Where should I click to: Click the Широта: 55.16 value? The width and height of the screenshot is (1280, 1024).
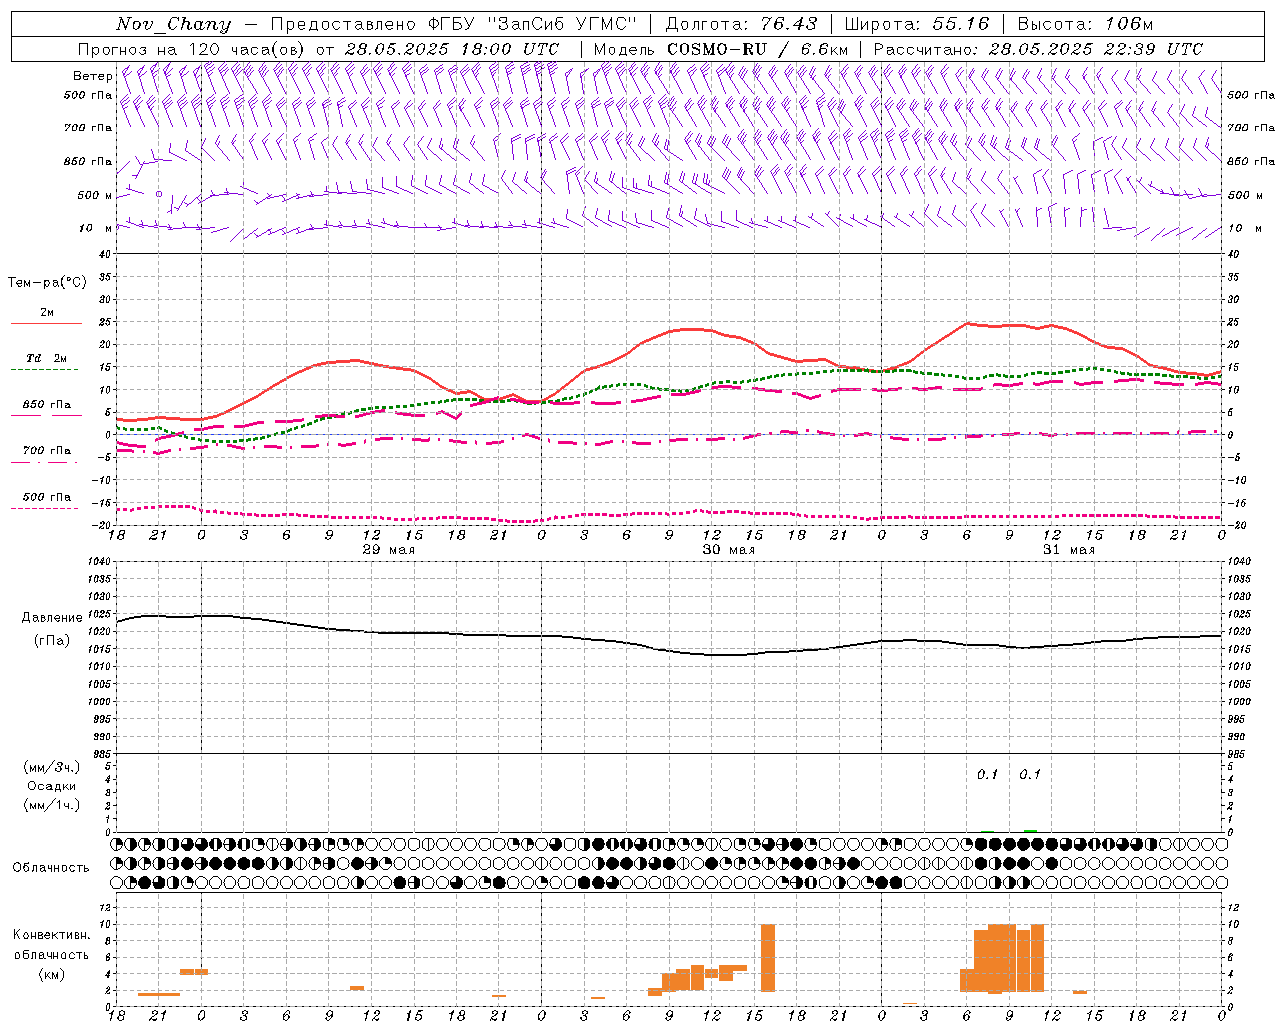click(917, 24)
